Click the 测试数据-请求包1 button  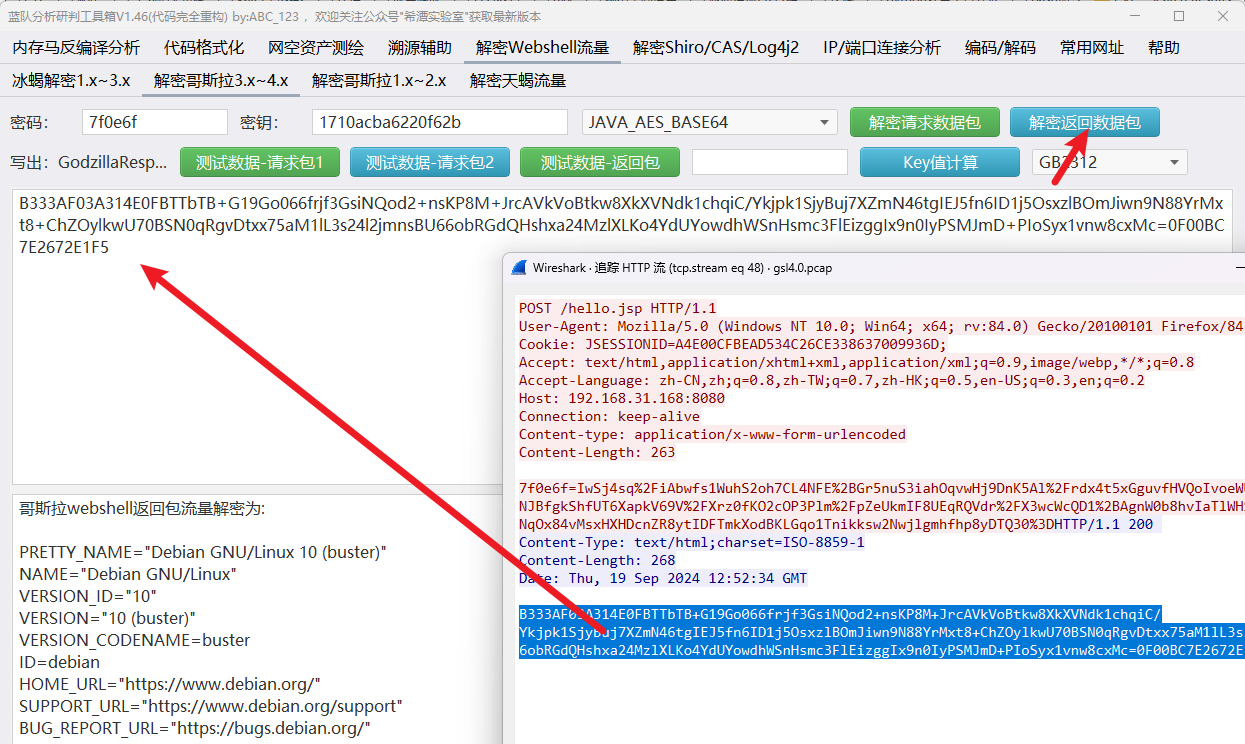click(x=260, y=162)
